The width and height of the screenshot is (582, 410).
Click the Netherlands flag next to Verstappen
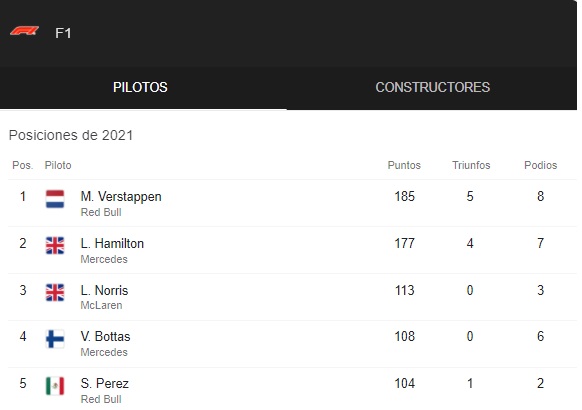[55, 199]
